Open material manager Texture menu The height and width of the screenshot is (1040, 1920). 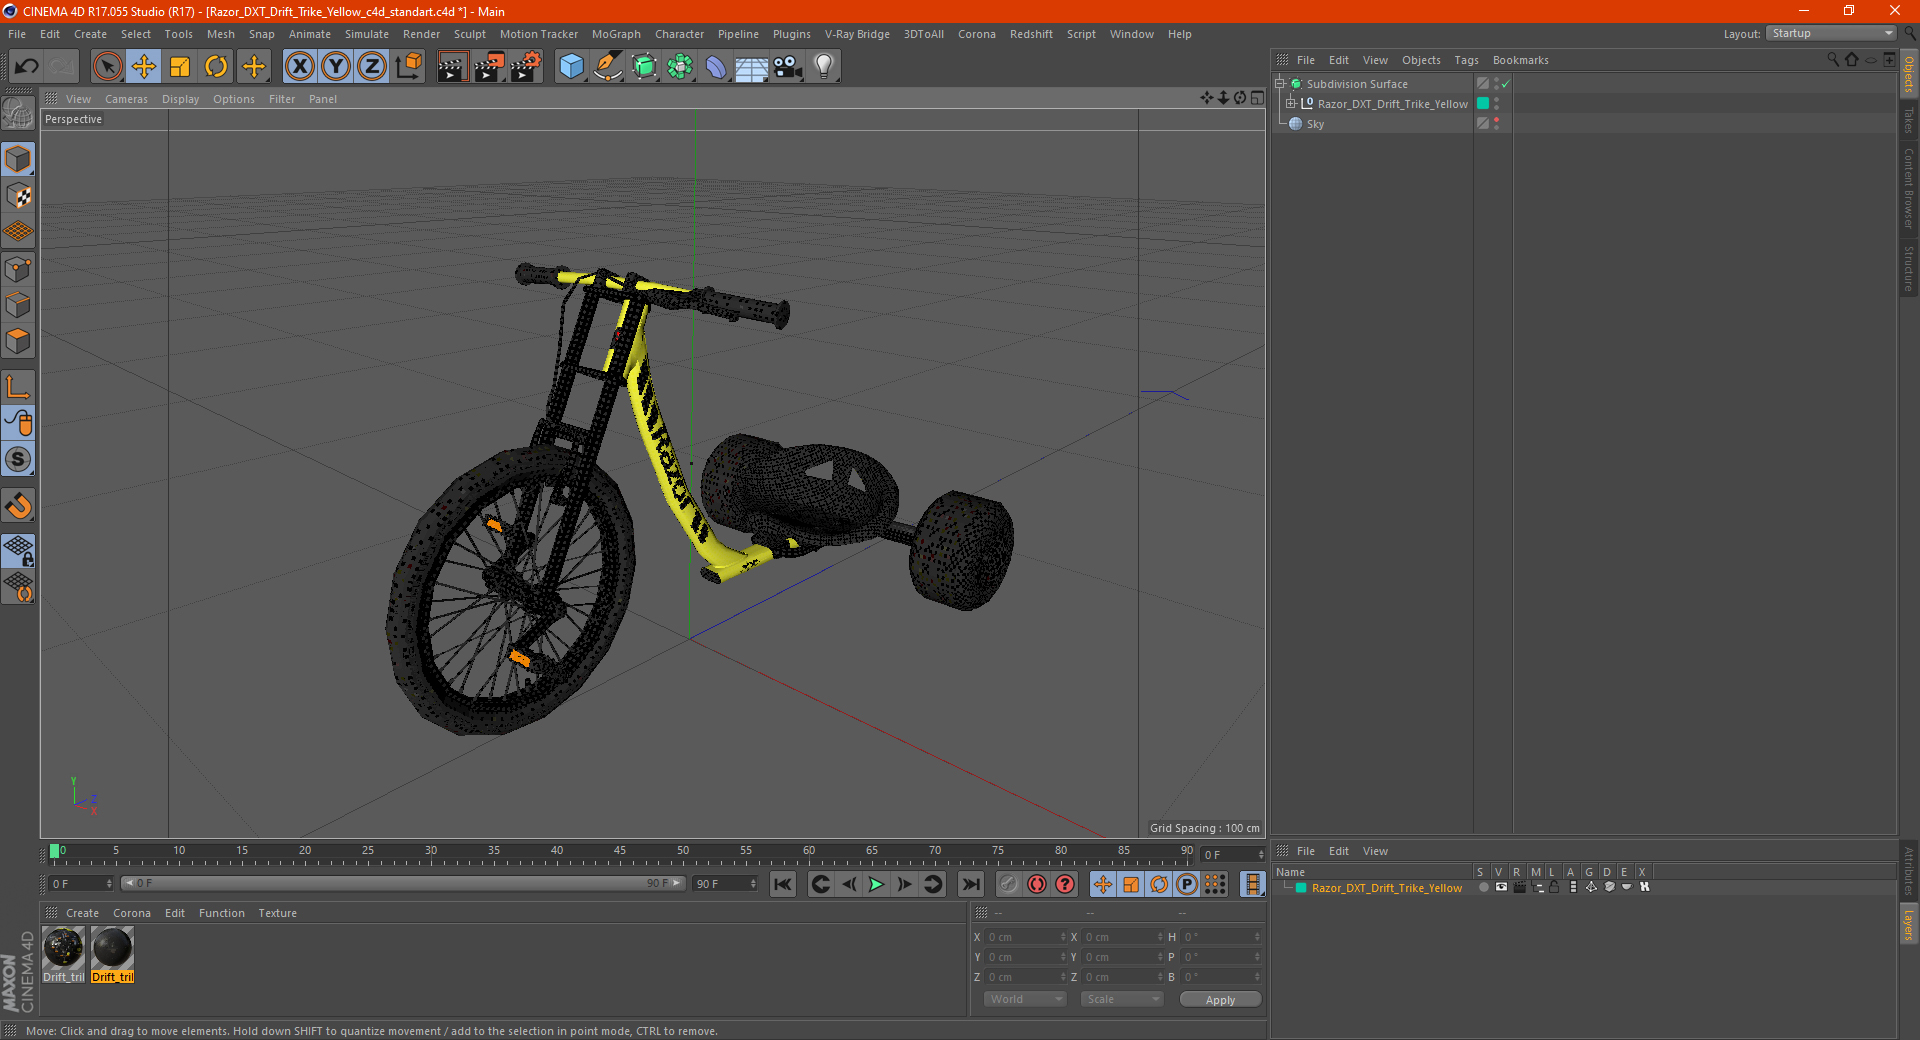[x=277, y=913]
